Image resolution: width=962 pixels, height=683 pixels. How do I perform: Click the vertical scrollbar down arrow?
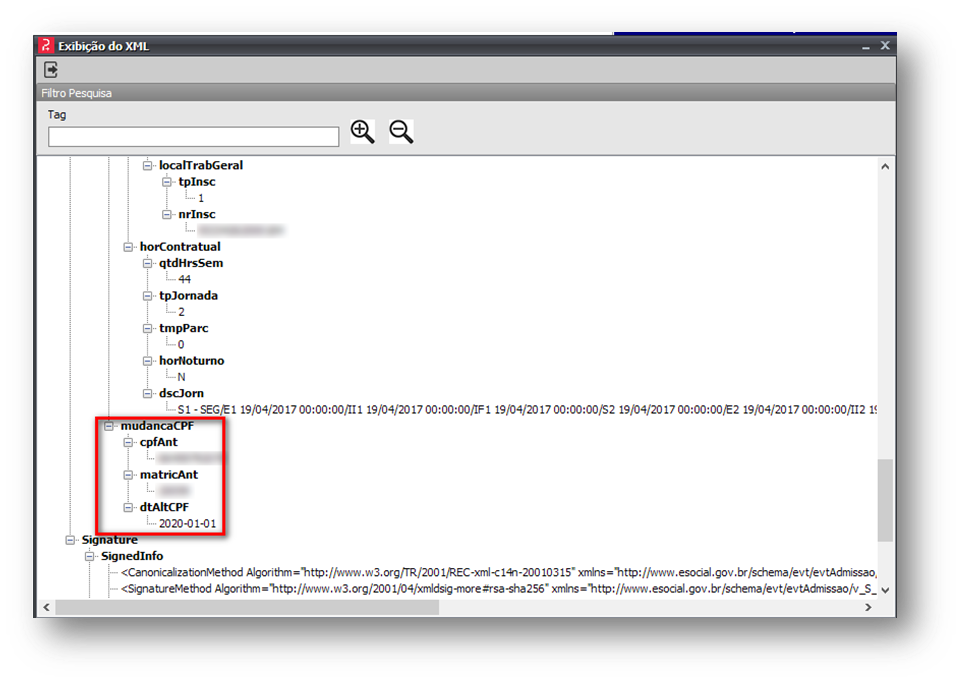[x=885, y=590]
